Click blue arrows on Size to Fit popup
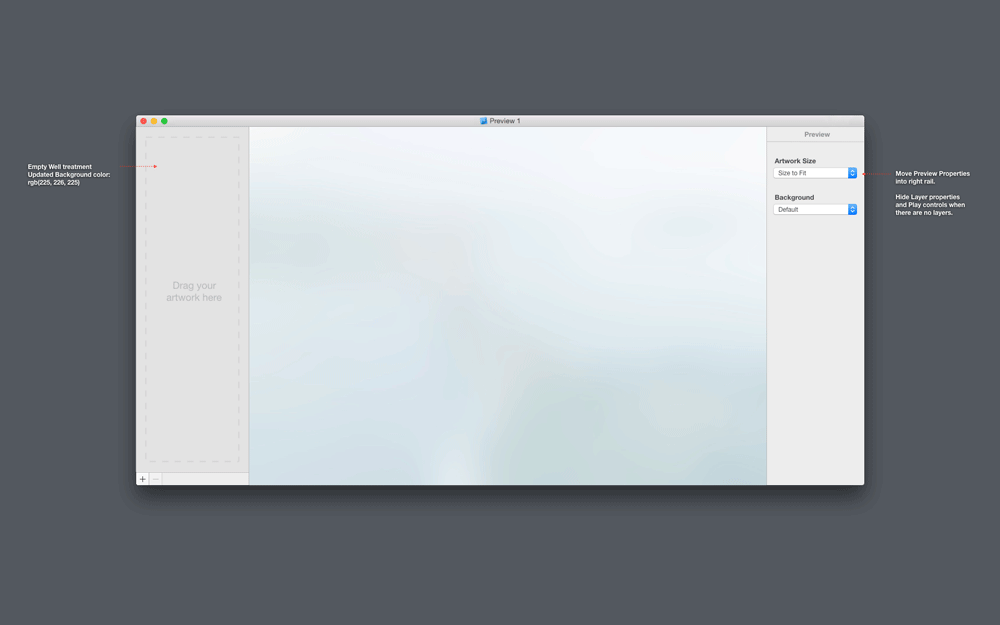Viewport: 1000px width, 625px height. [852, 173]
